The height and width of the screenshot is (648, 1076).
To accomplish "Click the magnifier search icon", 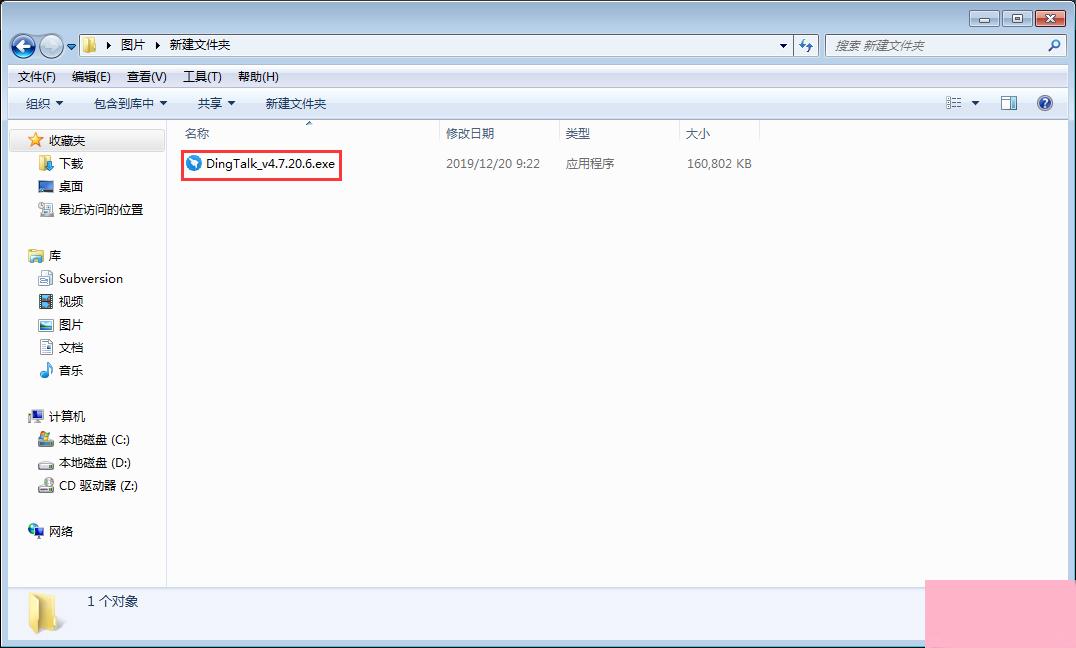I will tap(1054, 45).
